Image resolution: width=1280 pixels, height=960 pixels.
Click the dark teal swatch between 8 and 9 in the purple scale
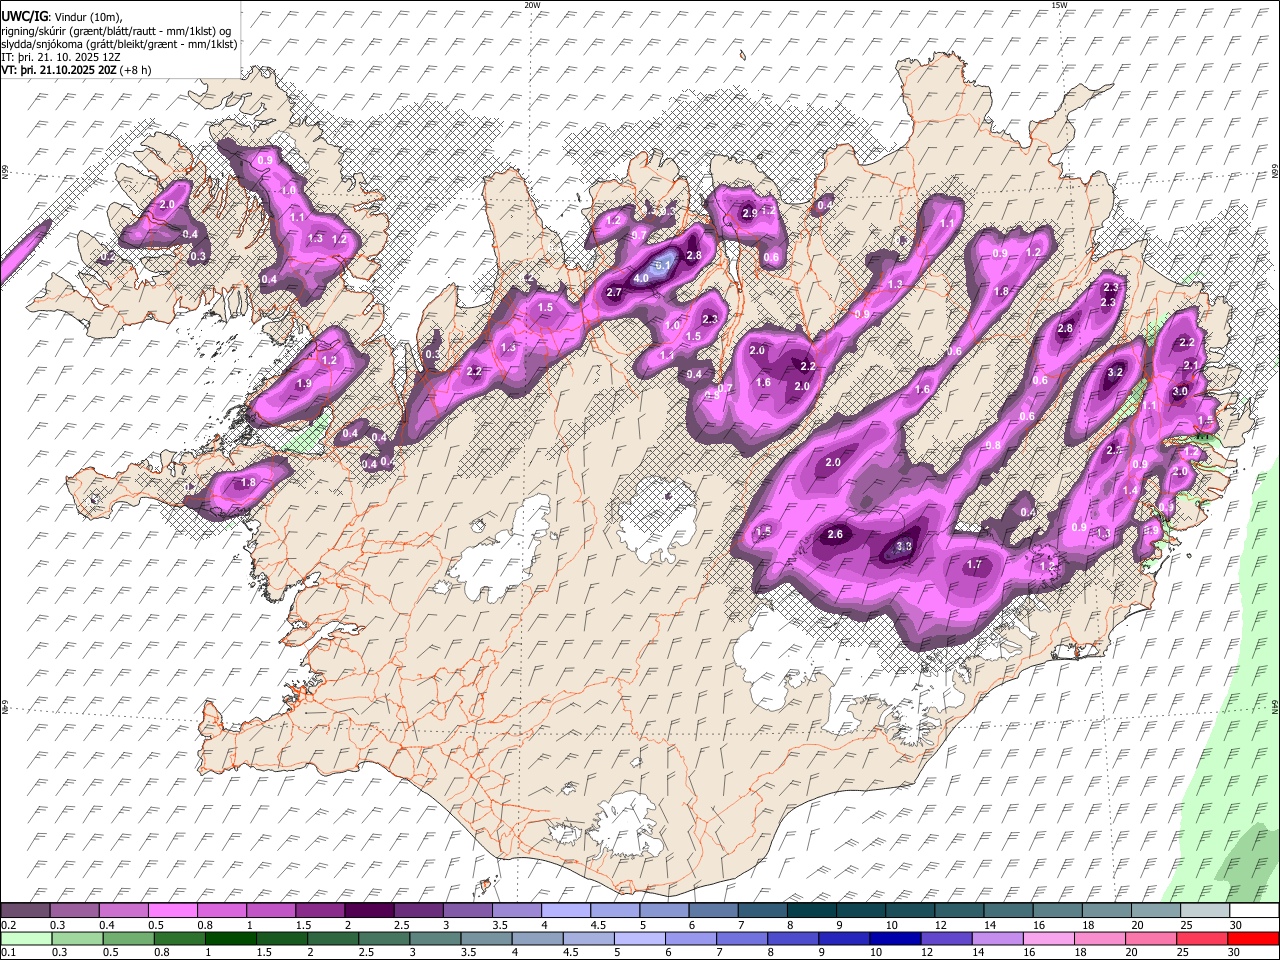(x=811, y=911)
